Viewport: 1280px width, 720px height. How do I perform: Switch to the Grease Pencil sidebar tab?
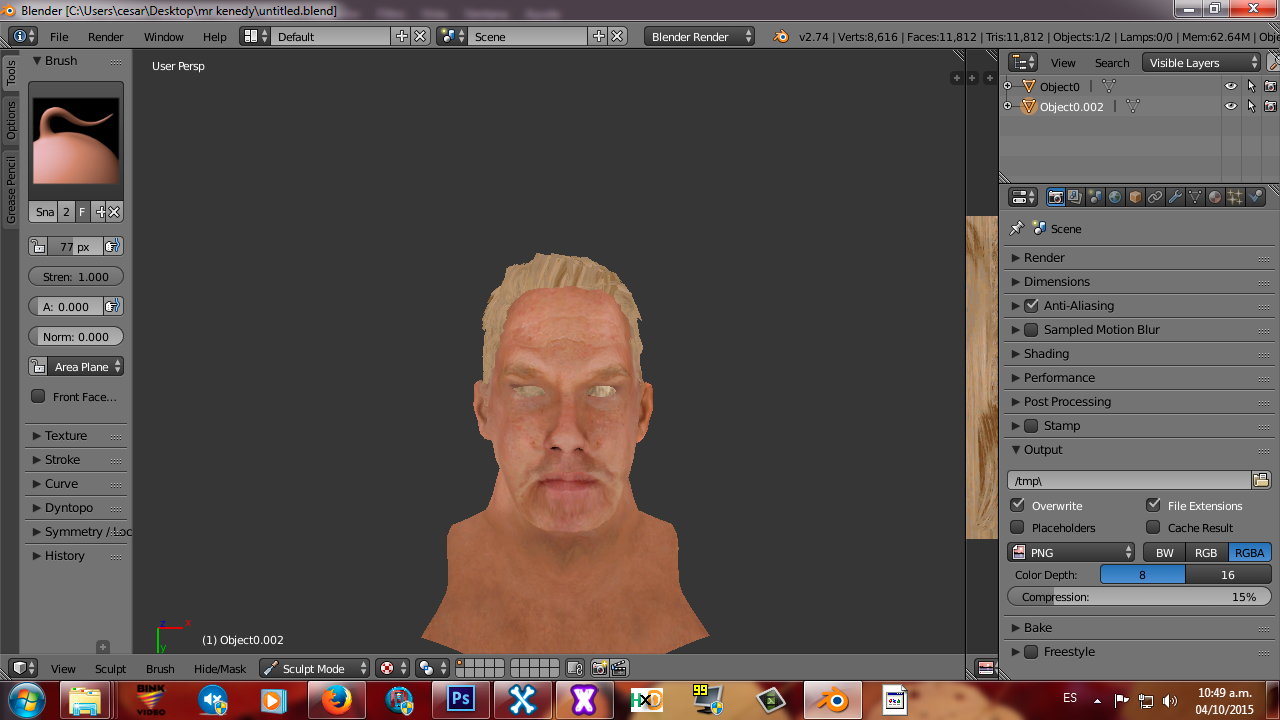pos(11,189)
